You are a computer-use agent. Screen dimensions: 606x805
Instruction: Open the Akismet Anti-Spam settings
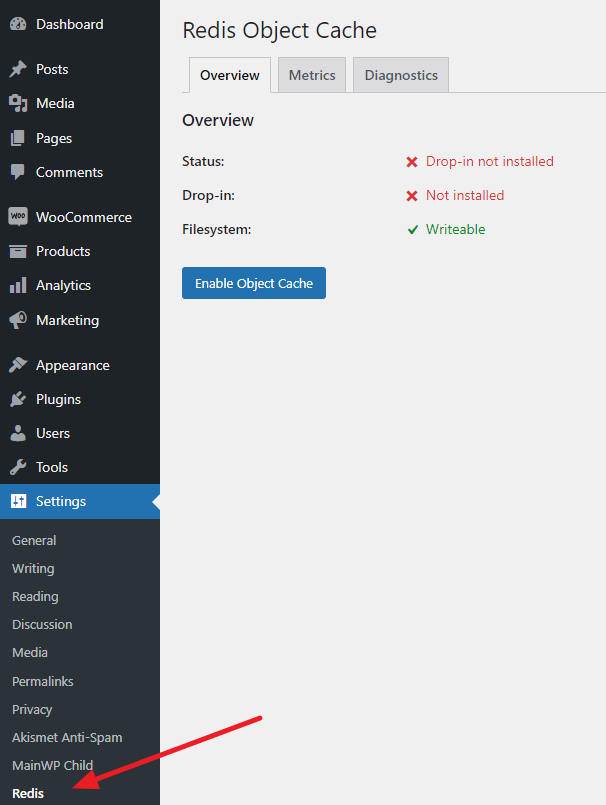pyautogui.click(x=67, y=737)
